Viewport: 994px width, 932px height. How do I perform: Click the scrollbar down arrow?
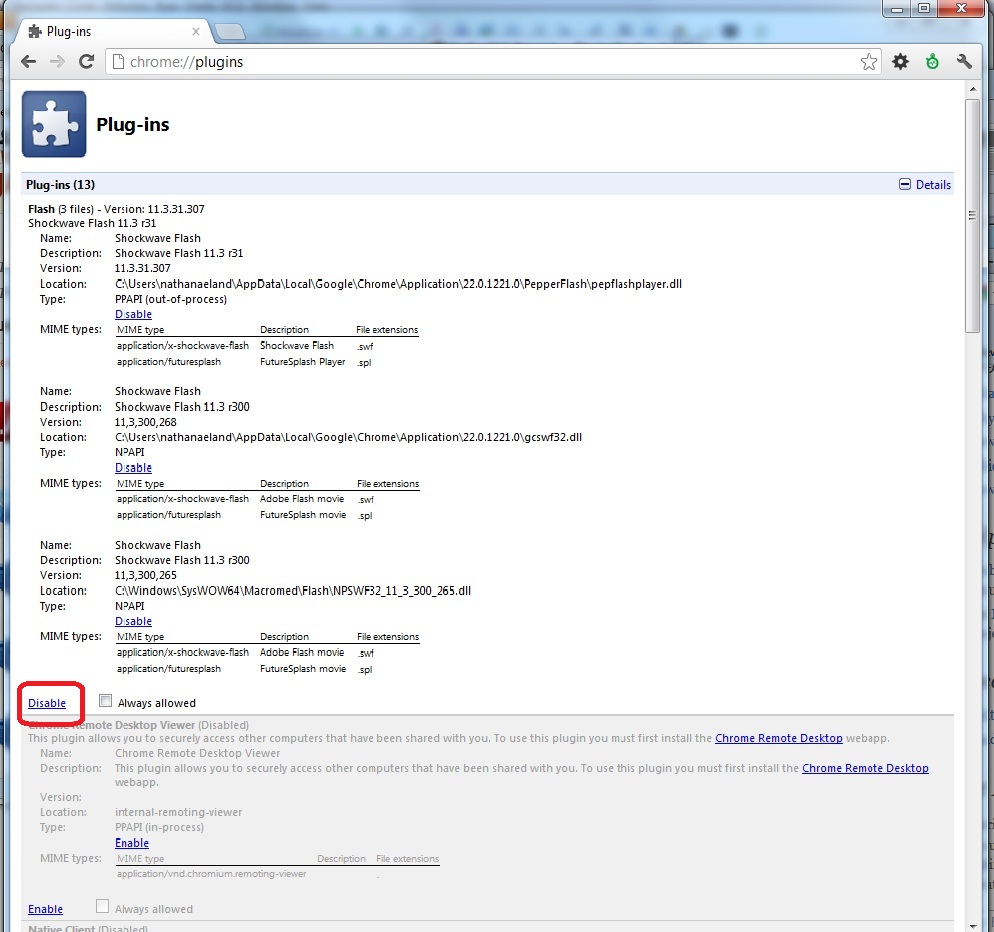[x=972, y=926]
